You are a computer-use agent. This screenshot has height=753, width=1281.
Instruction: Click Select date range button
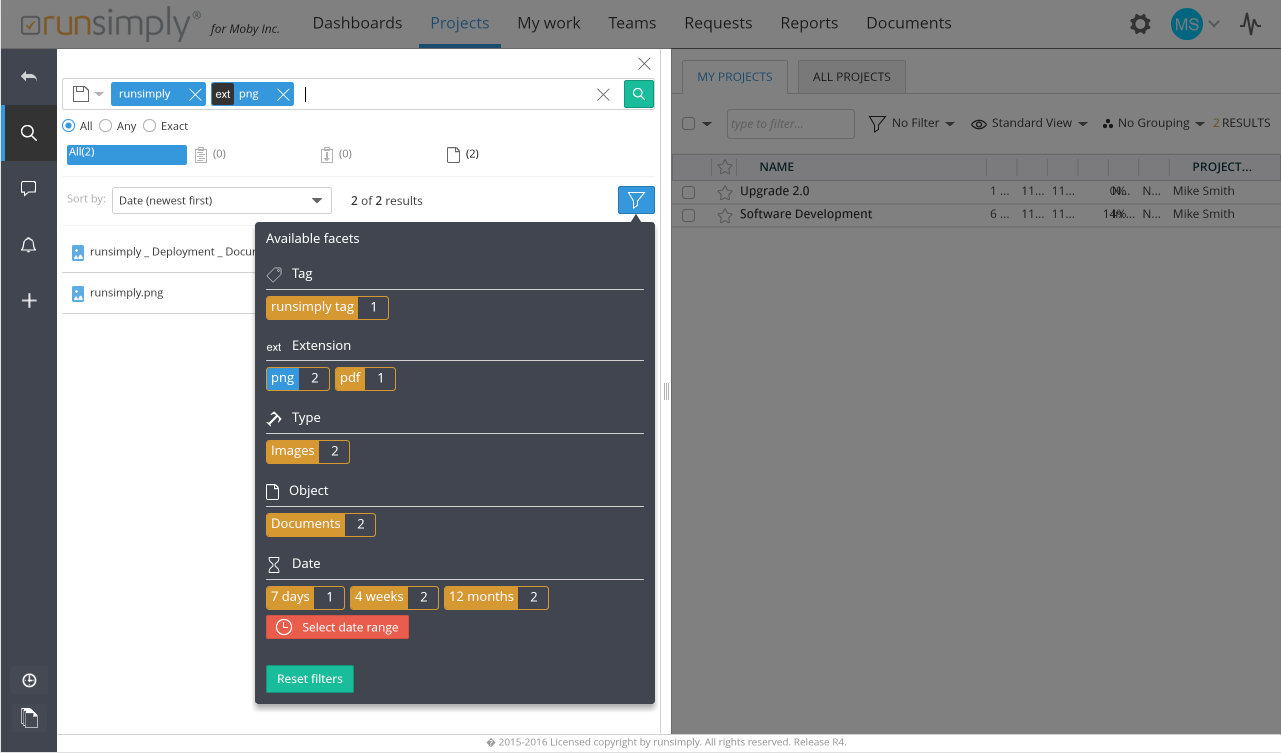coord(338,627)
